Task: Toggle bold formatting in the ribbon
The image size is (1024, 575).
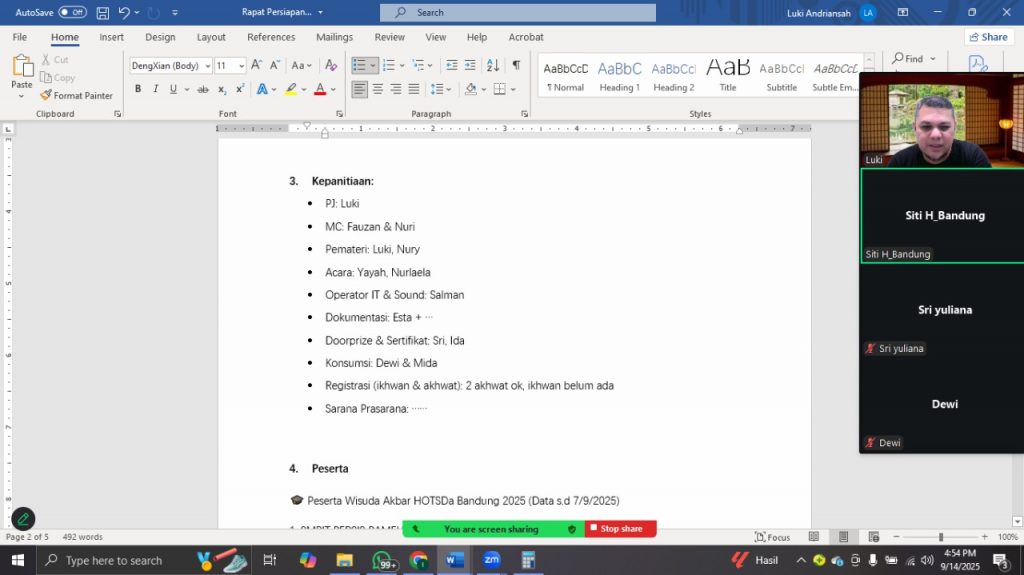Action: pyautogui.click(x=138, y=89)
